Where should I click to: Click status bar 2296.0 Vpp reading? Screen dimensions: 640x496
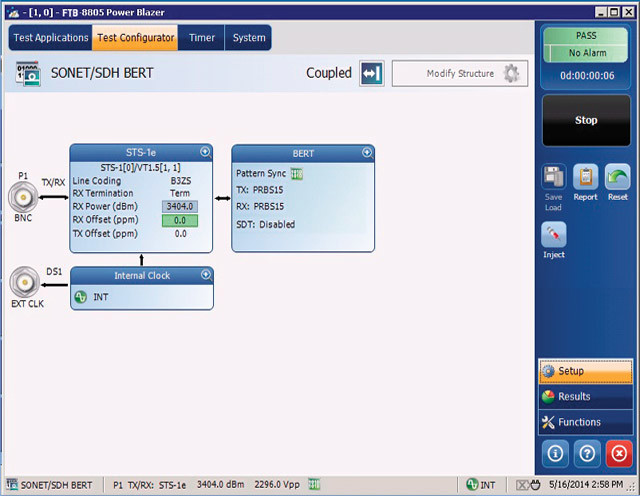coord(277,485)
